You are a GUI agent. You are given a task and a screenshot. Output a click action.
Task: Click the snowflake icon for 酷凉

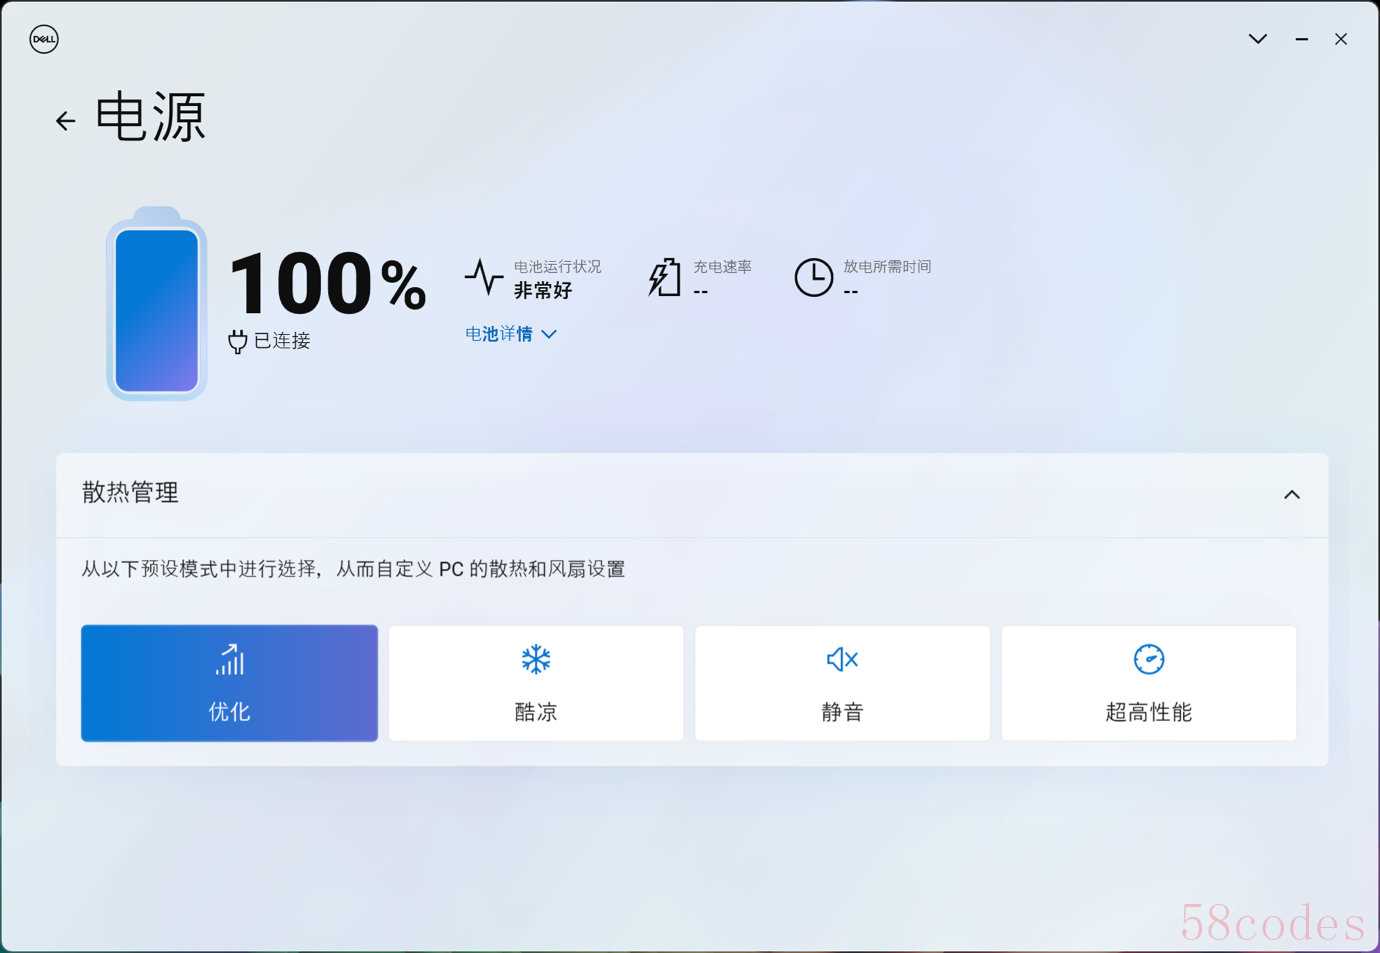coord(536,659)
